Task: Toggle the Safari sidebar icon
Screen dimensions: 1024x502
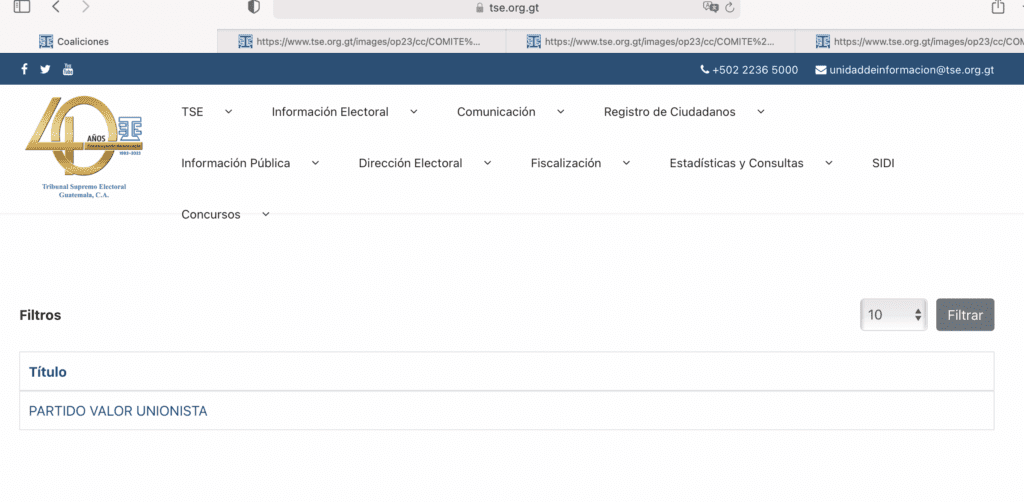Action: click(21, 7)
